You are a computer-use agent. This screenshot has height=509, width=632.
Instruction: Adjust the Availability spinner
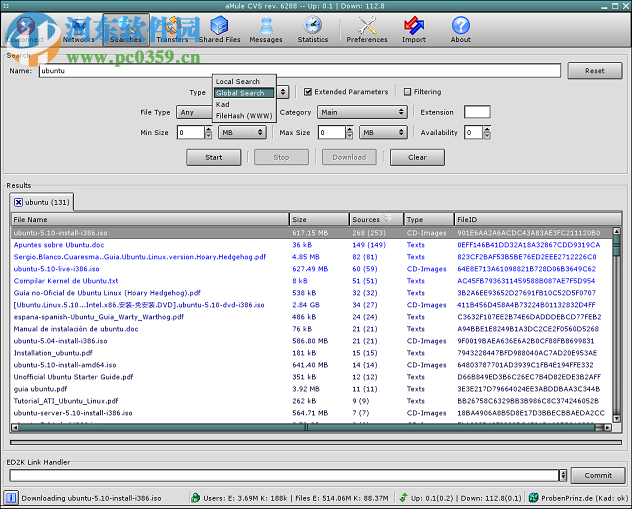(x=487, y=133)
